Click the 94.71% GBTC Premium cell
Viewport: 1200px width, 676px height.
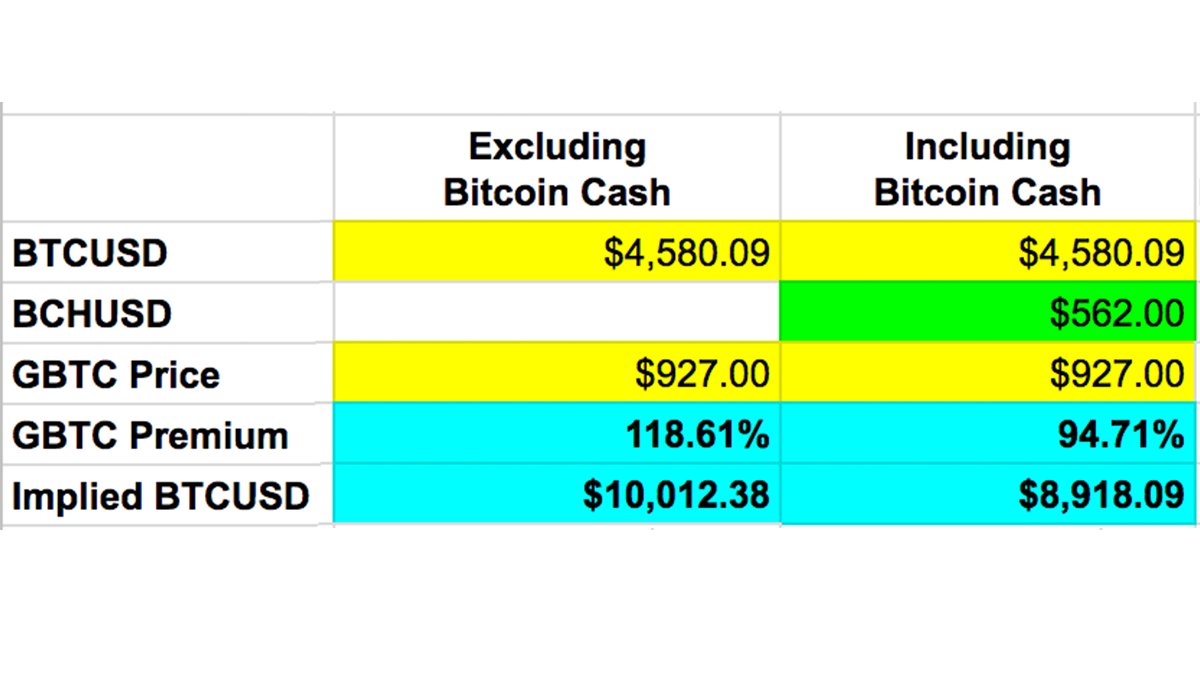tap(988, 435)
